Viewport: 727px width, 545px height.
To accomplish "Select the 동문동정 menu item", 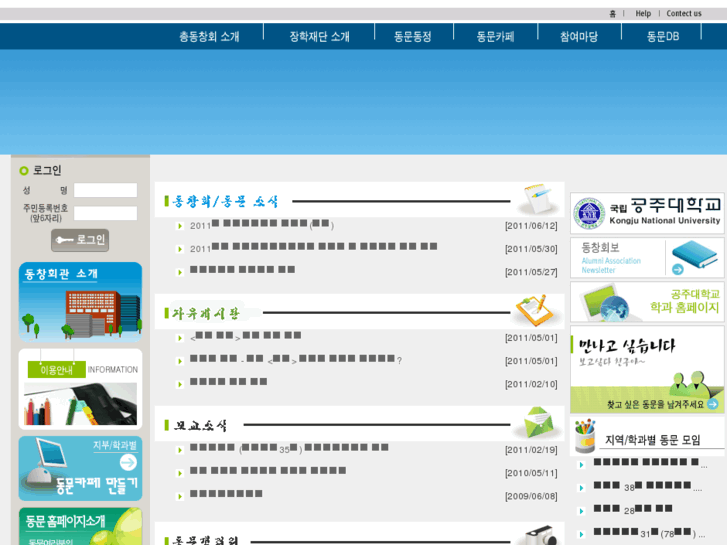I will point(413,37).
